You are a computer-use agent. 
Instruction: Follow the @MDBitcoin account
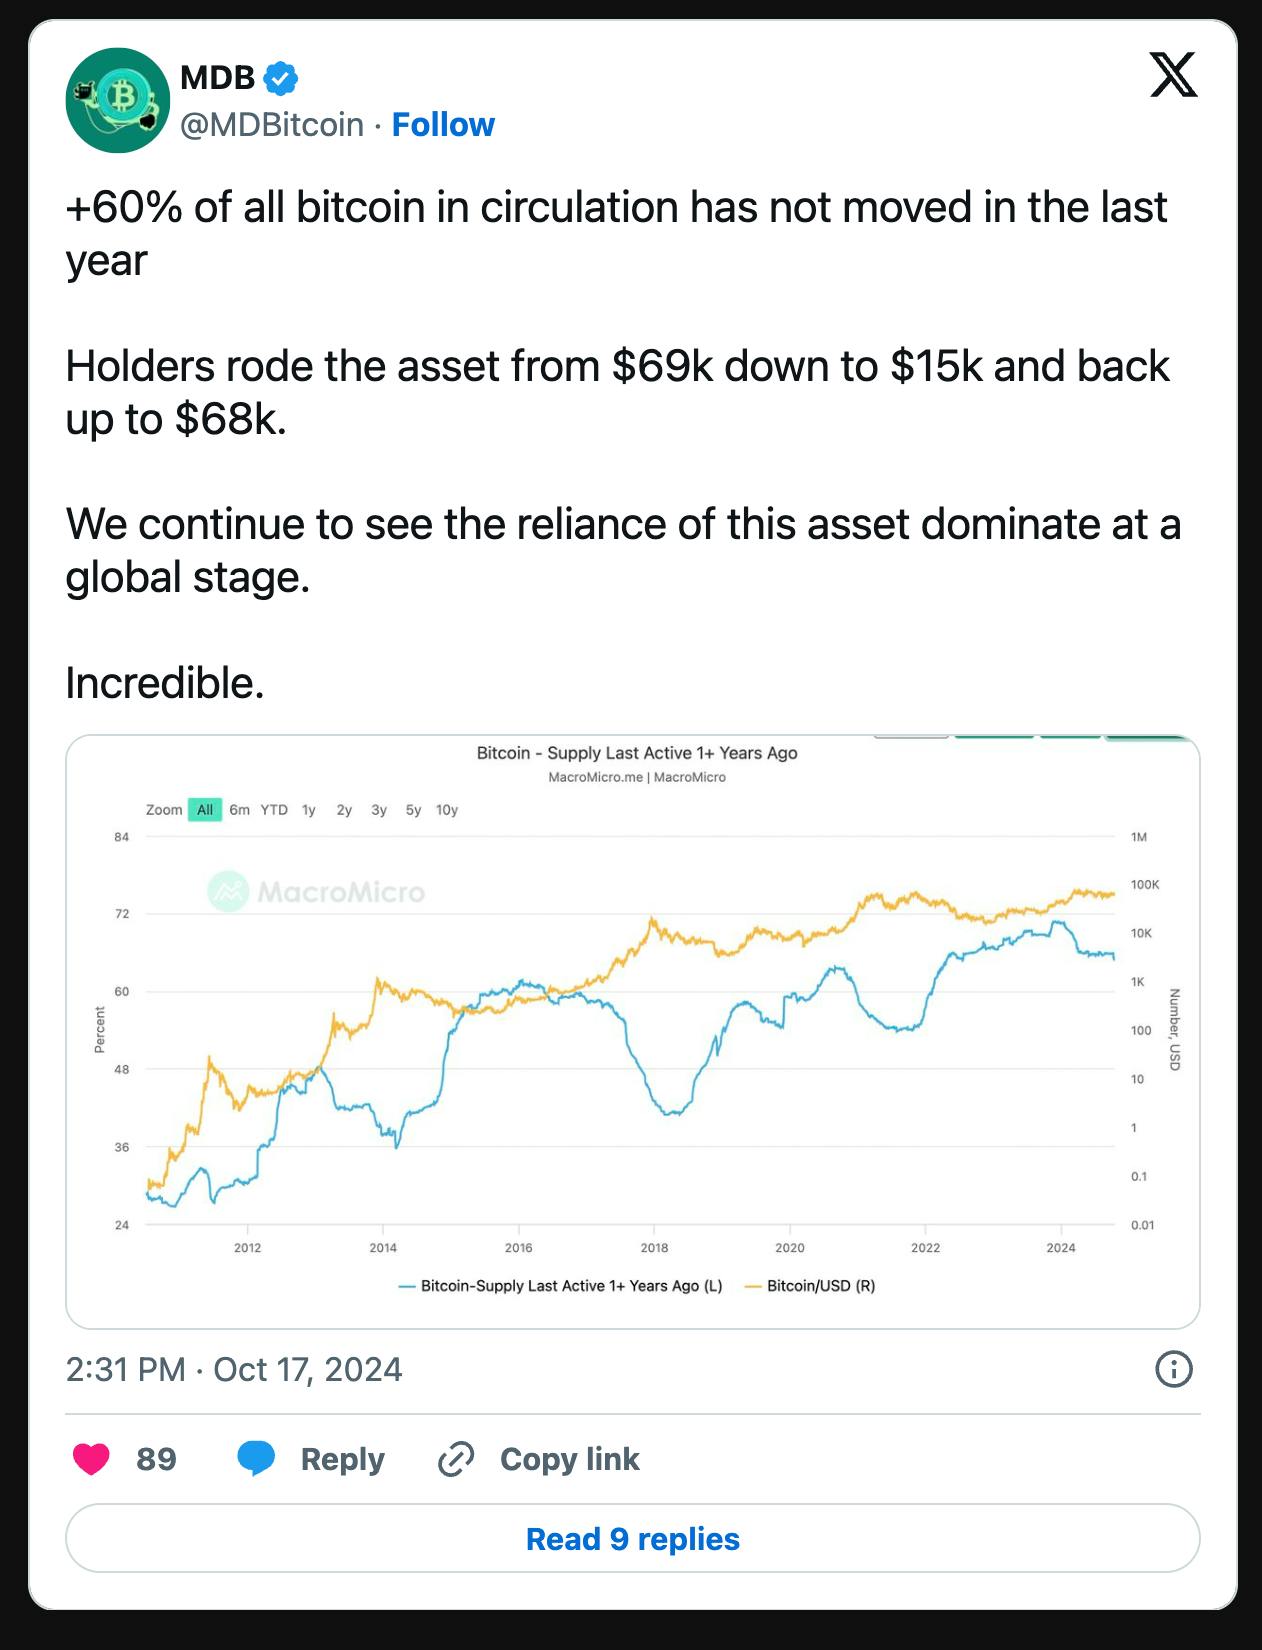[x=443, y=125]
